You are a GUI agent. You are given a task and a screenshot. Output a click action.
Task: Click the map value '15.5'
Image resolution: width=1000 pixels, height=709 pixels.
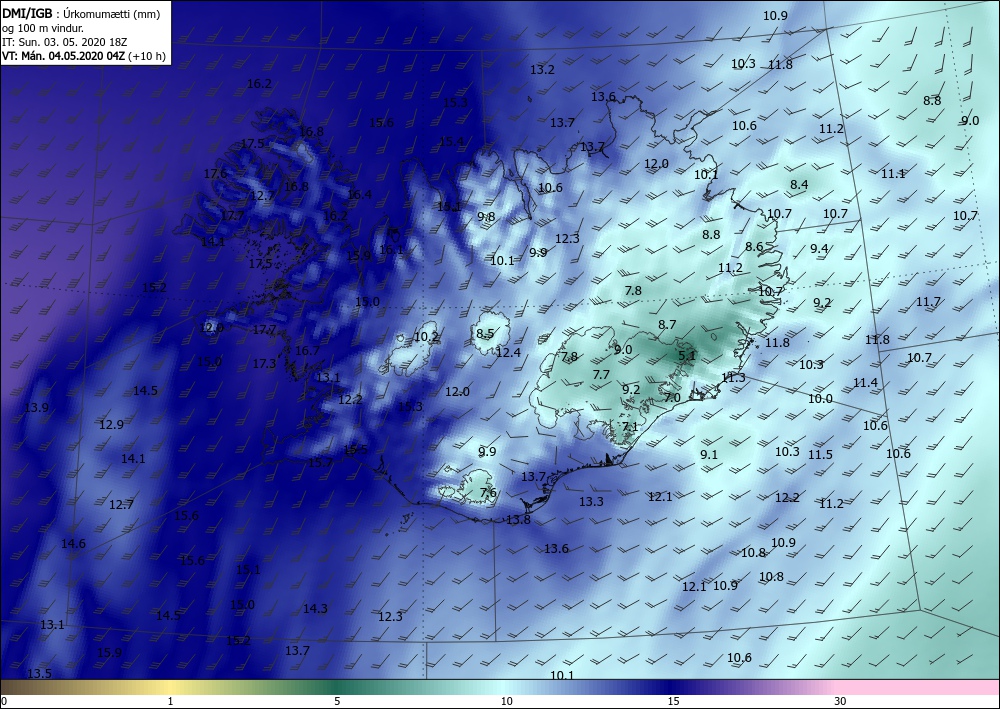[x=355, y=450]
